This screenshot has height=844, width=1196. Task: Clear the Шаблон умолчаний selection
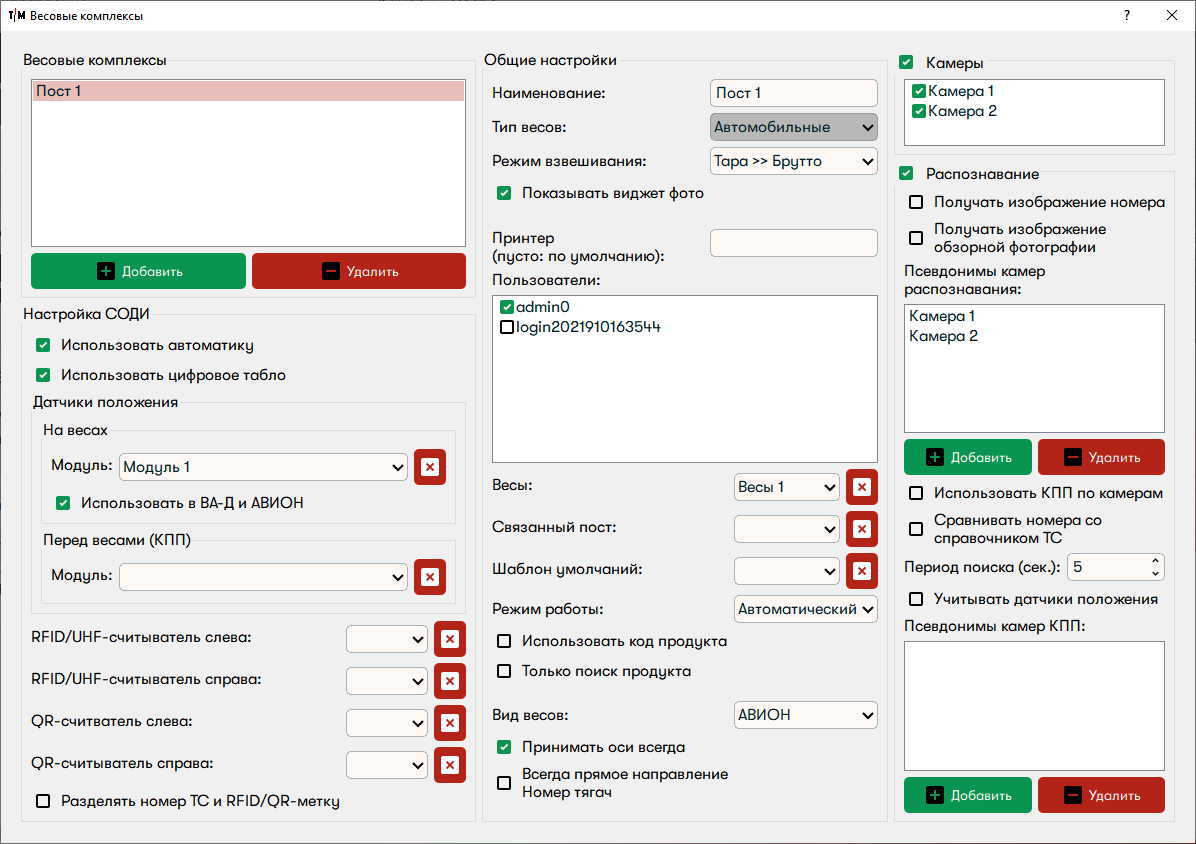pyautogui.click(x=861, y=571)
